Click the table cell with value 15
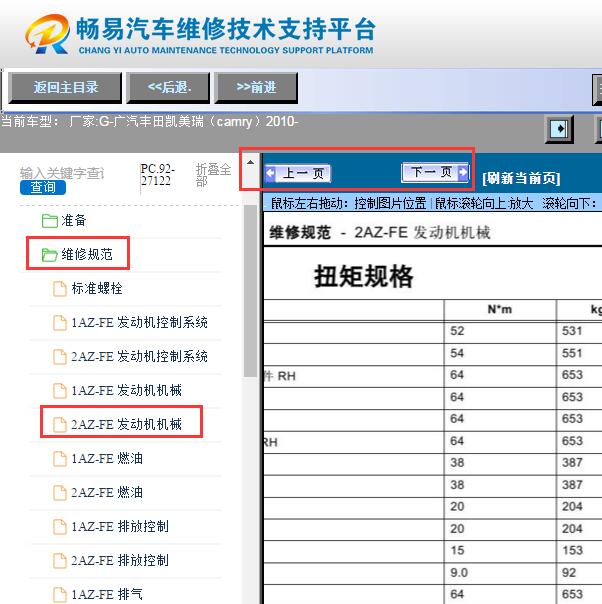This screenshot has width=602, height=604. click(500, 550)
